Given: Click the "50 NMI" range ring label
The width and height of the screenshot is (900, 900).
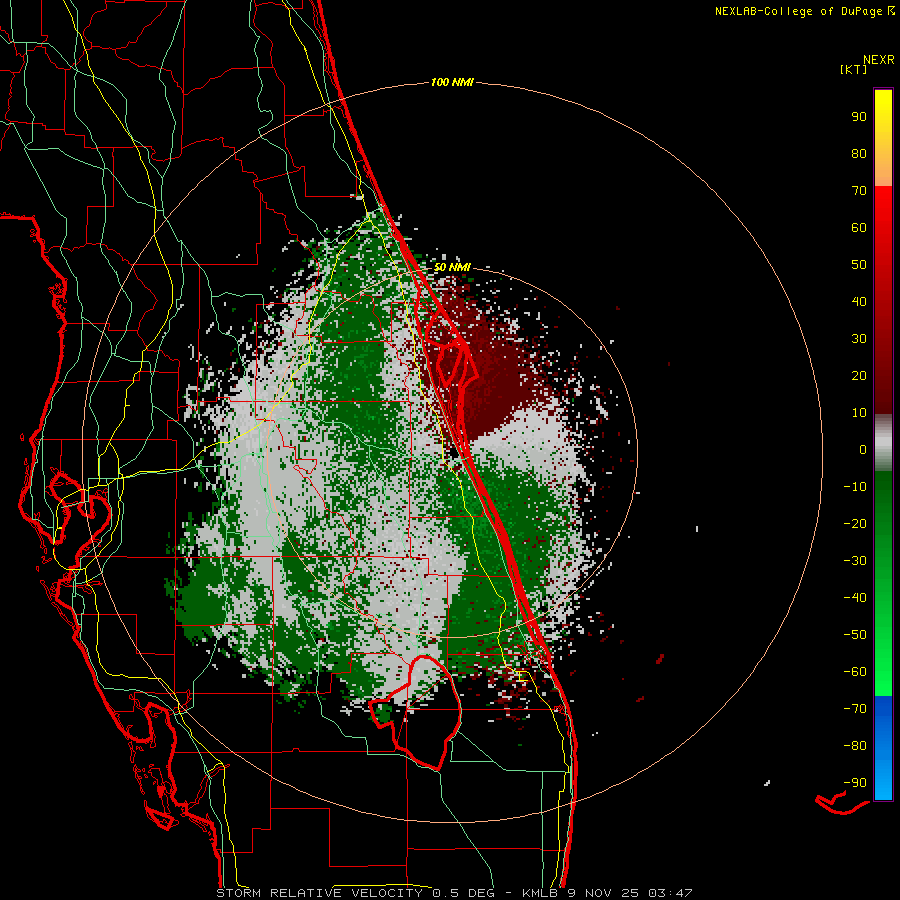Looking at the screenshot, I should point(452,267).
